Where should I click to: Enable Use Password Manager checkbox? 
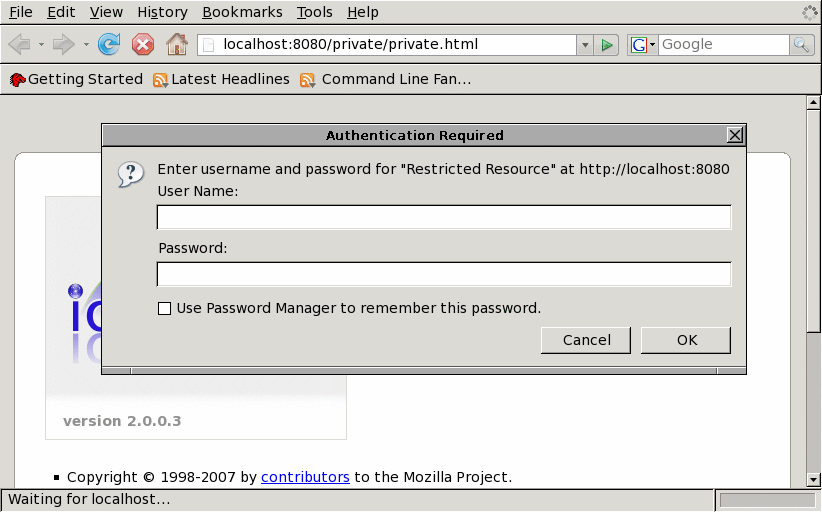point(165,309)
